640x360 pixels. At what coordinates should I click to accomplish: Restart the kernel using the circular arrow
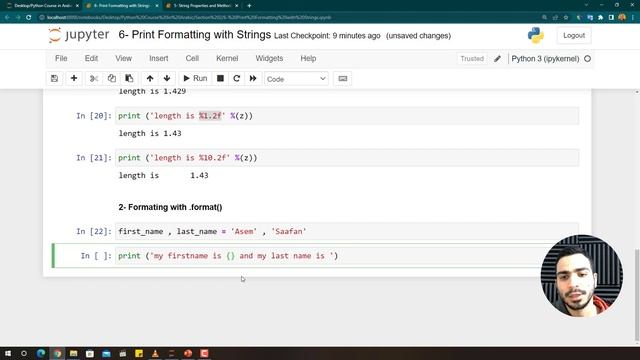[x=237, y=78]
